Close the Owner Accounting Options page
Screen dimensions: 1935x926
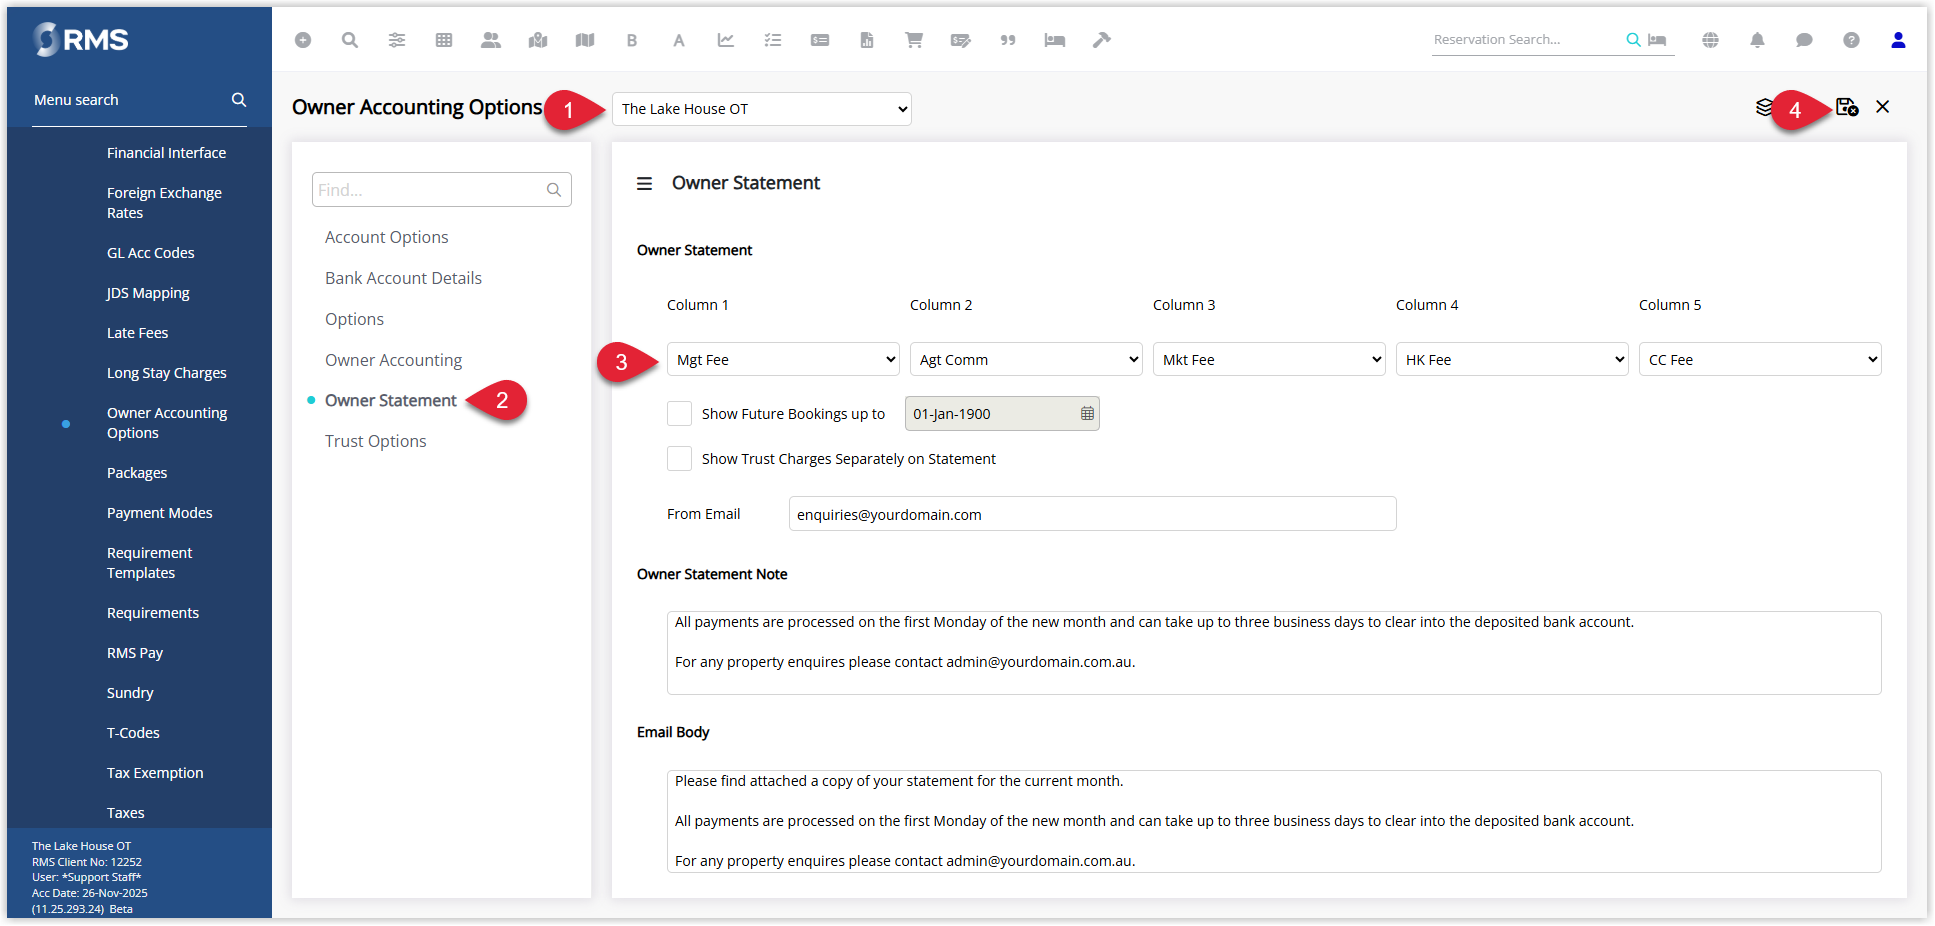click(1883, 107)
